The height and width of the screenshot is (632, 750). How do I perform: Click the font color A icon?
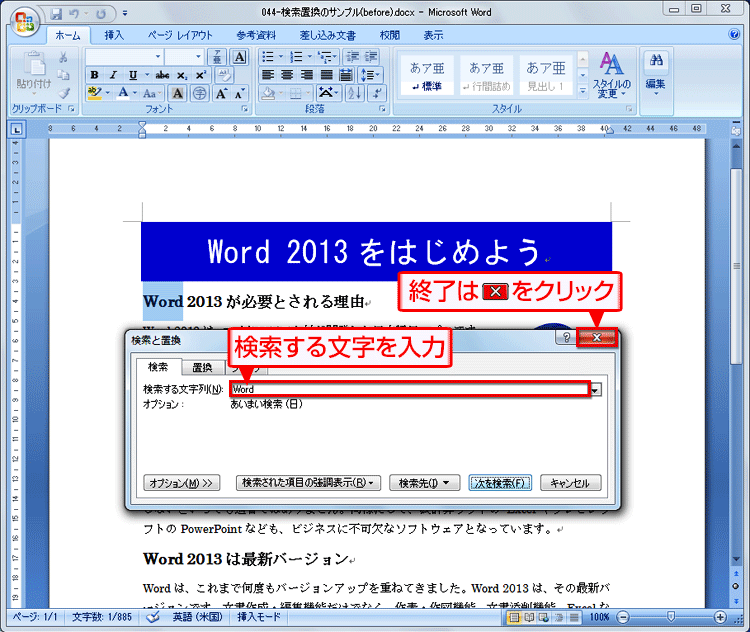click(123, 93)
